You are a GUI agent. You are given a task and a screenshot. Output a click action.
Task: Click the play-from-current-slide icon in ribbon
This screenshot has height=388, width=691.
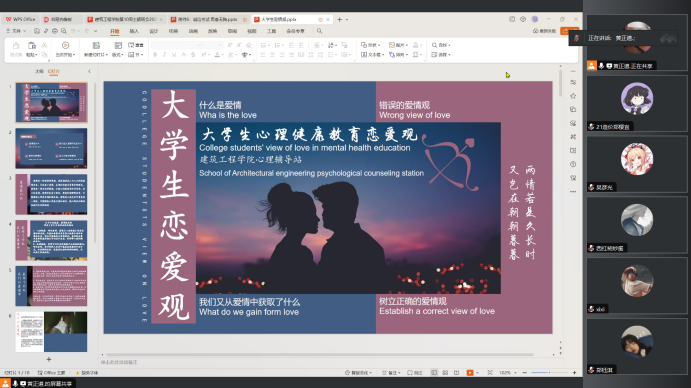65,45
